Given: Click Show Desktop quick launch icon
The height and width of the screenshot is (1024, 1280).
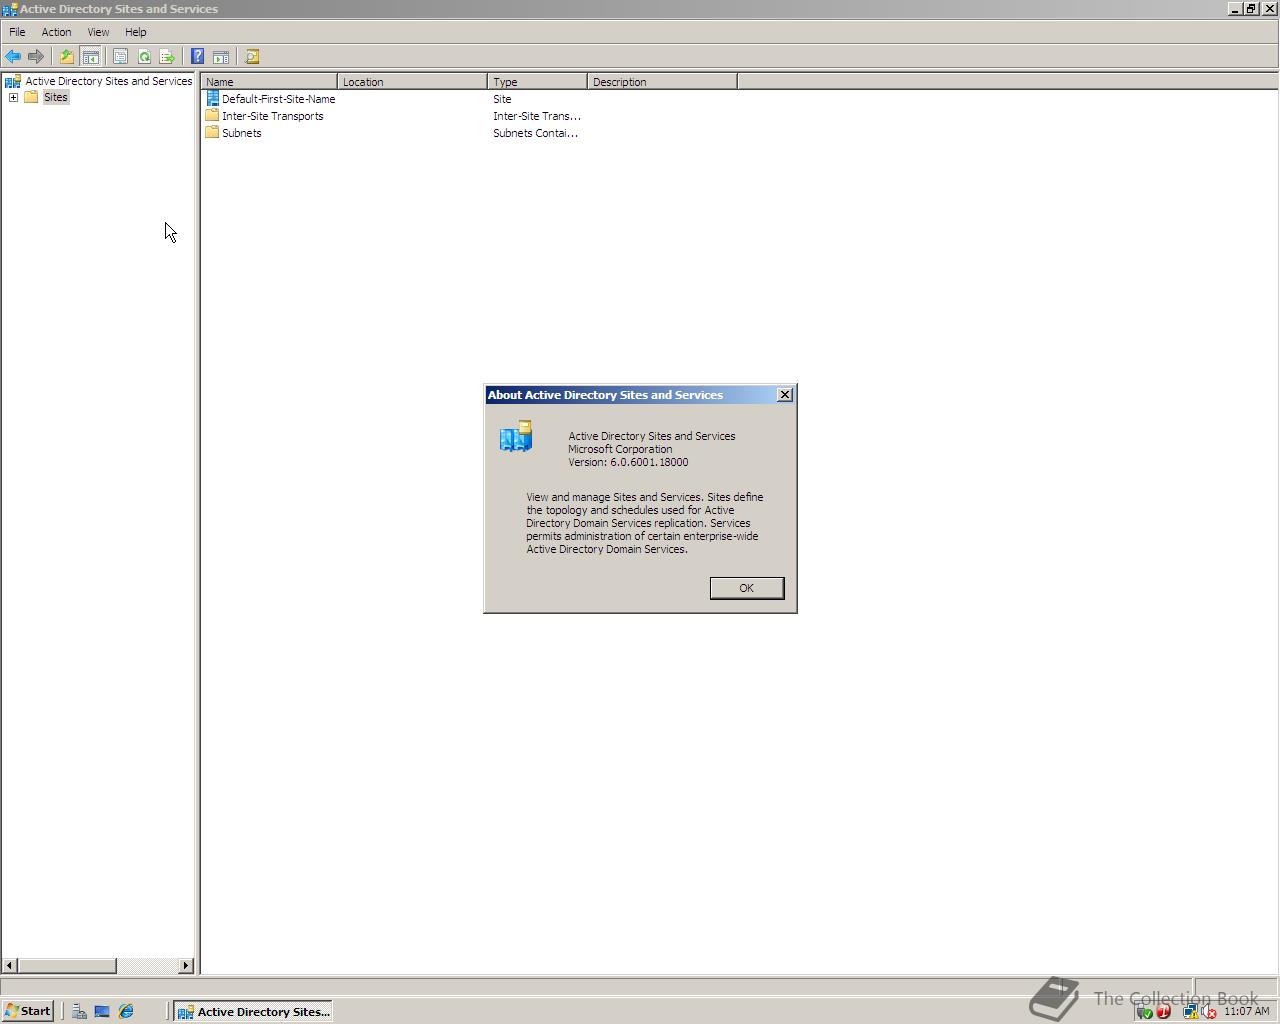Looking at the screenshot, I should pyautogui.click(x=102, y=1011).
